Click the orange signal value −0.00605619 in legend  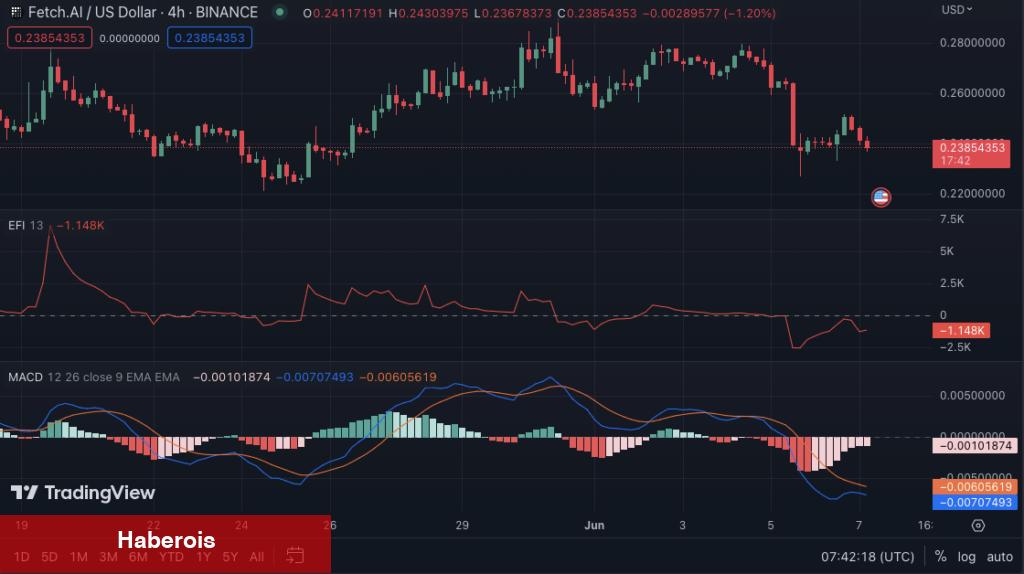pyautogui.click(x=398, y=377)
